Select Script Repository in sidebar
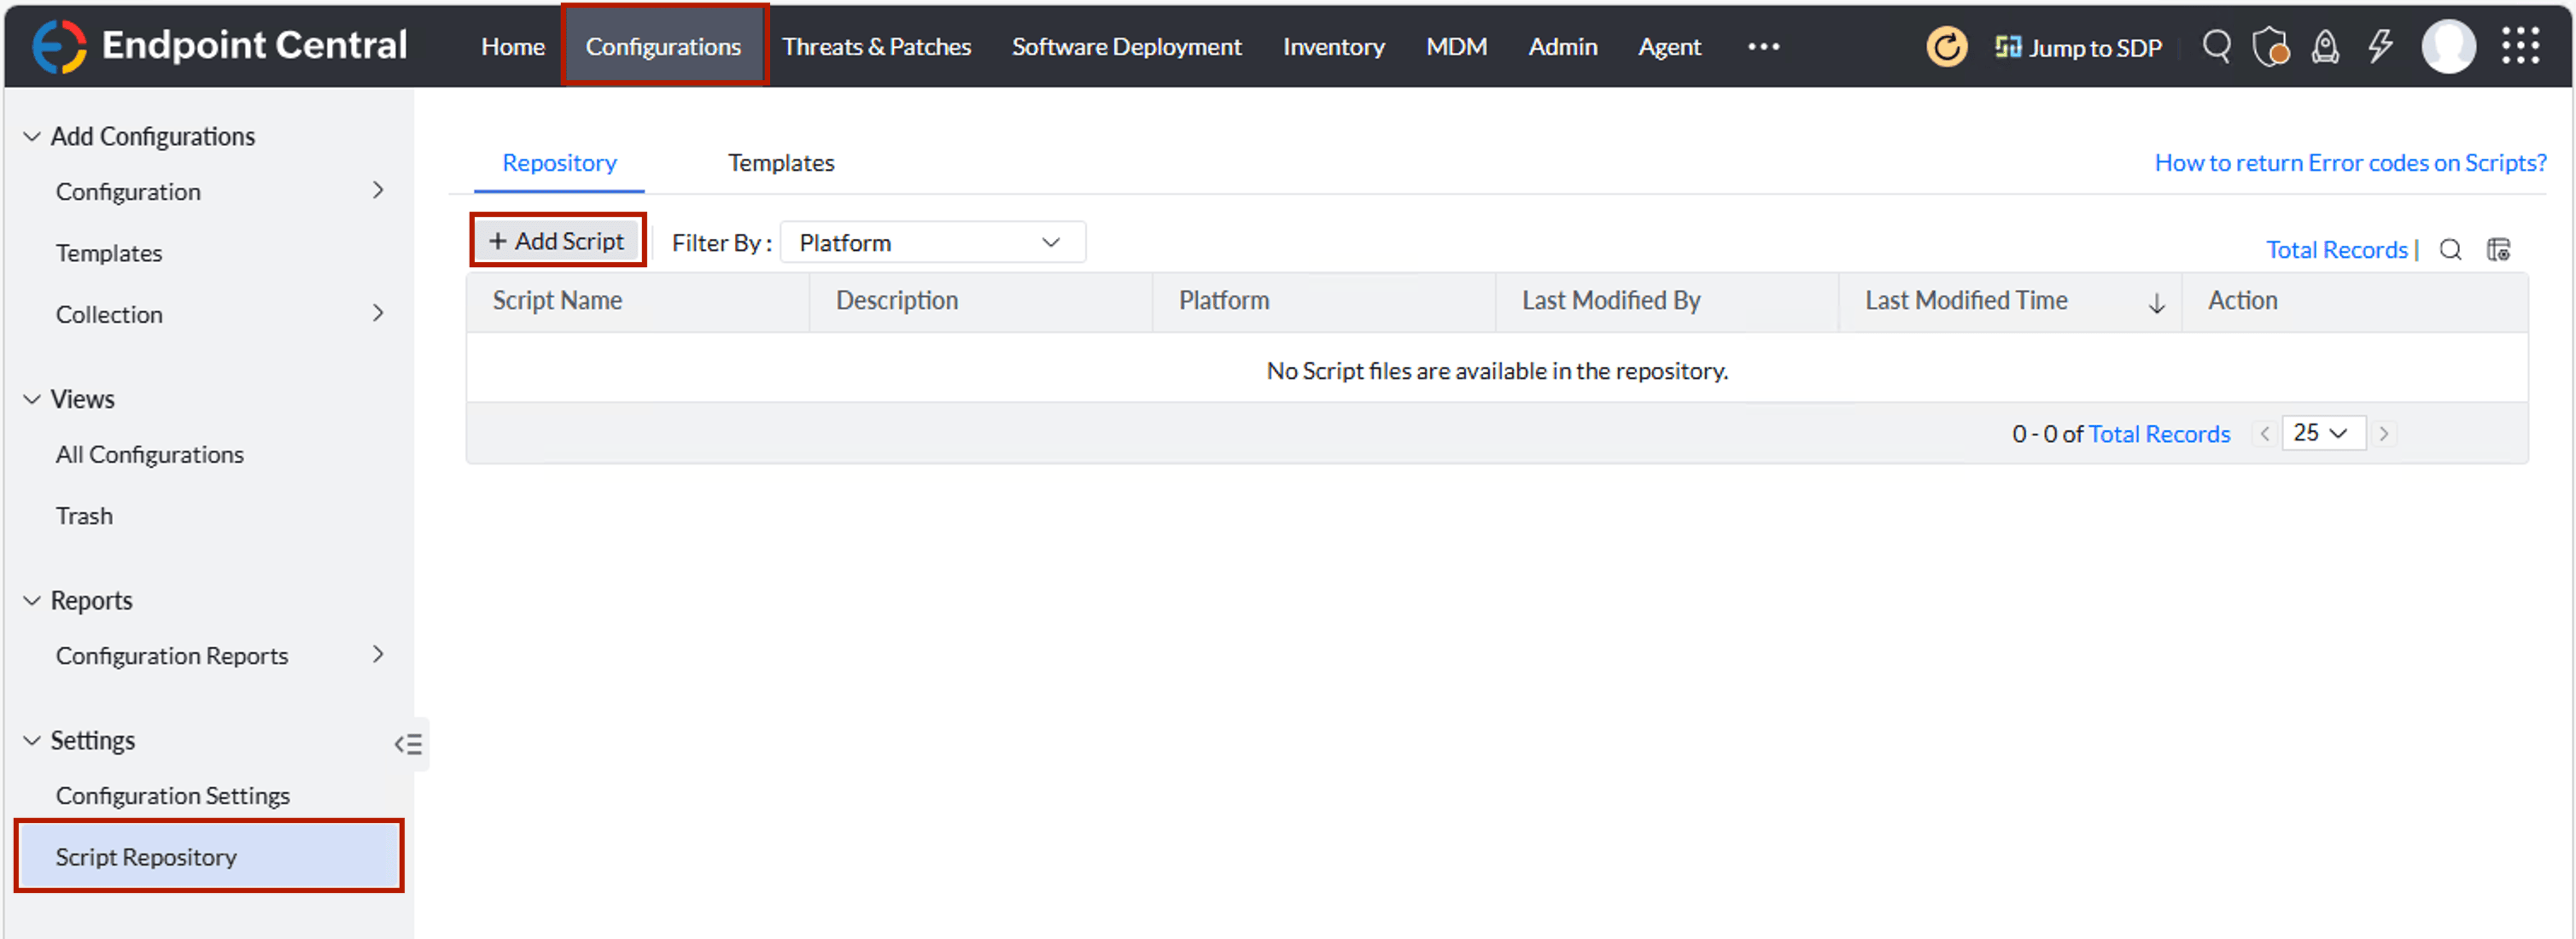Screen dimensions: 2576x939 click(209, 856)
